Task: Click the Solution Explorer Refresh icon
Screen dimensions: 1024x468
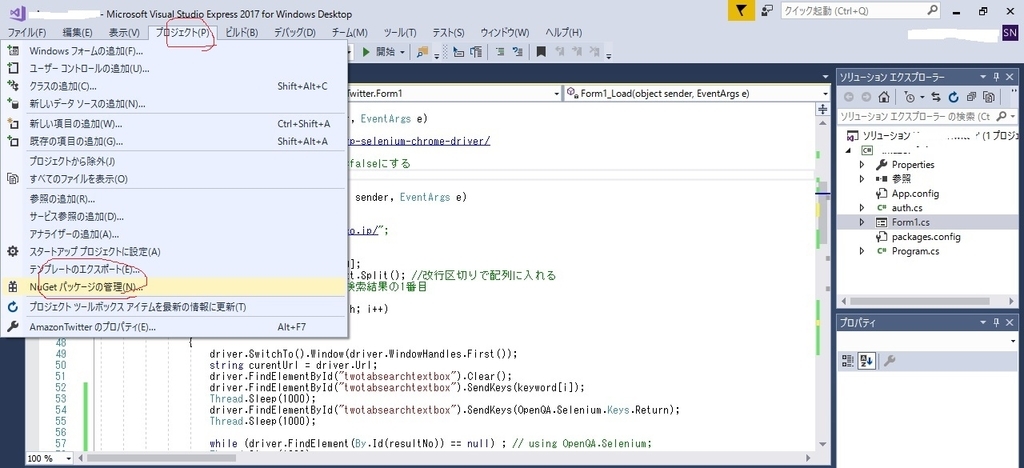Action: (953, 97)
